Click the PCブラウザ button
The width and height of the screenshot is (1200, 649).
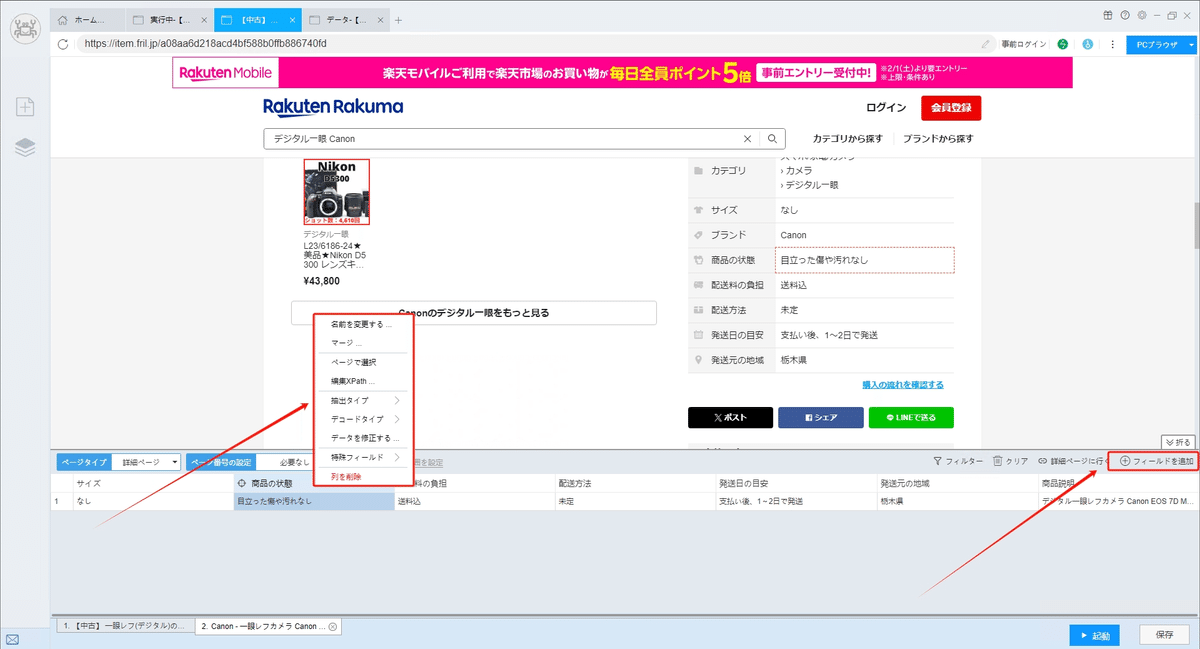1155,45
